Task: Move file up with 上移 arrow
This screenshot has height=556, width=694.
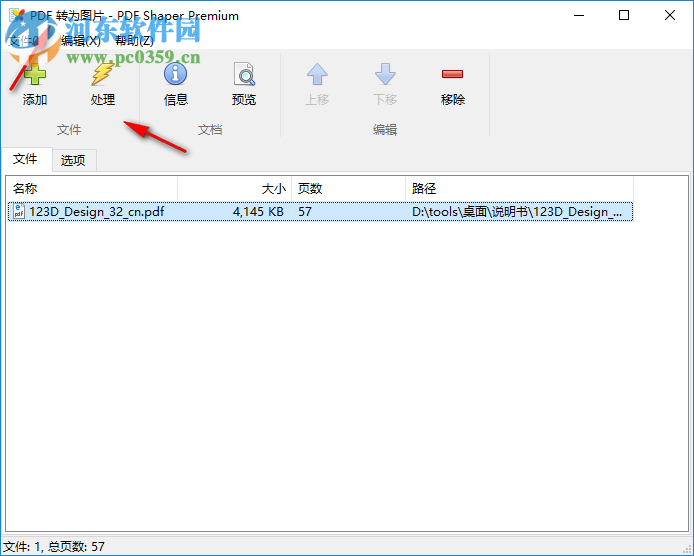Action: [317, 74]
